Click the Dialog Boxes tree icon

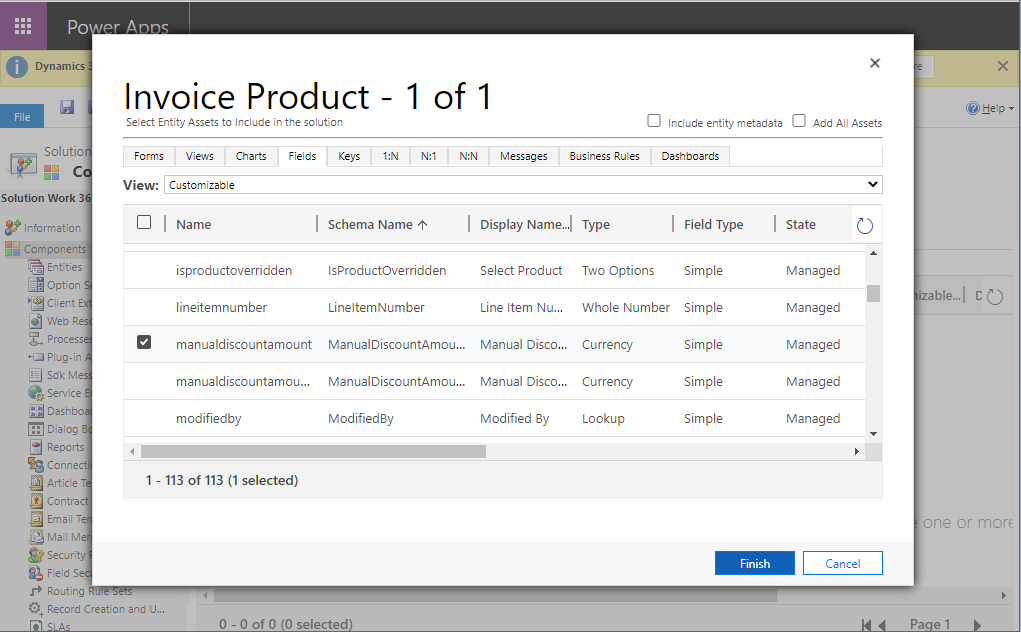pos(36,429)
